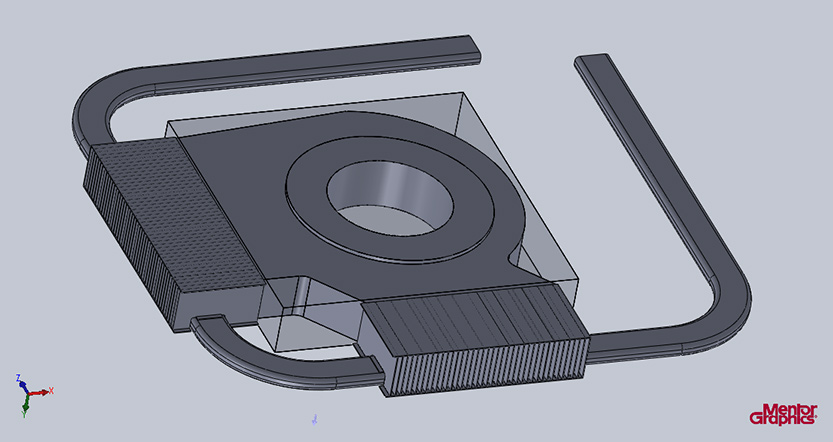Image resolution: width=833 pixels, height=442 pixels.
Task: Select the curved notch on the housing's right side
Action: click(x=517, y=258)
